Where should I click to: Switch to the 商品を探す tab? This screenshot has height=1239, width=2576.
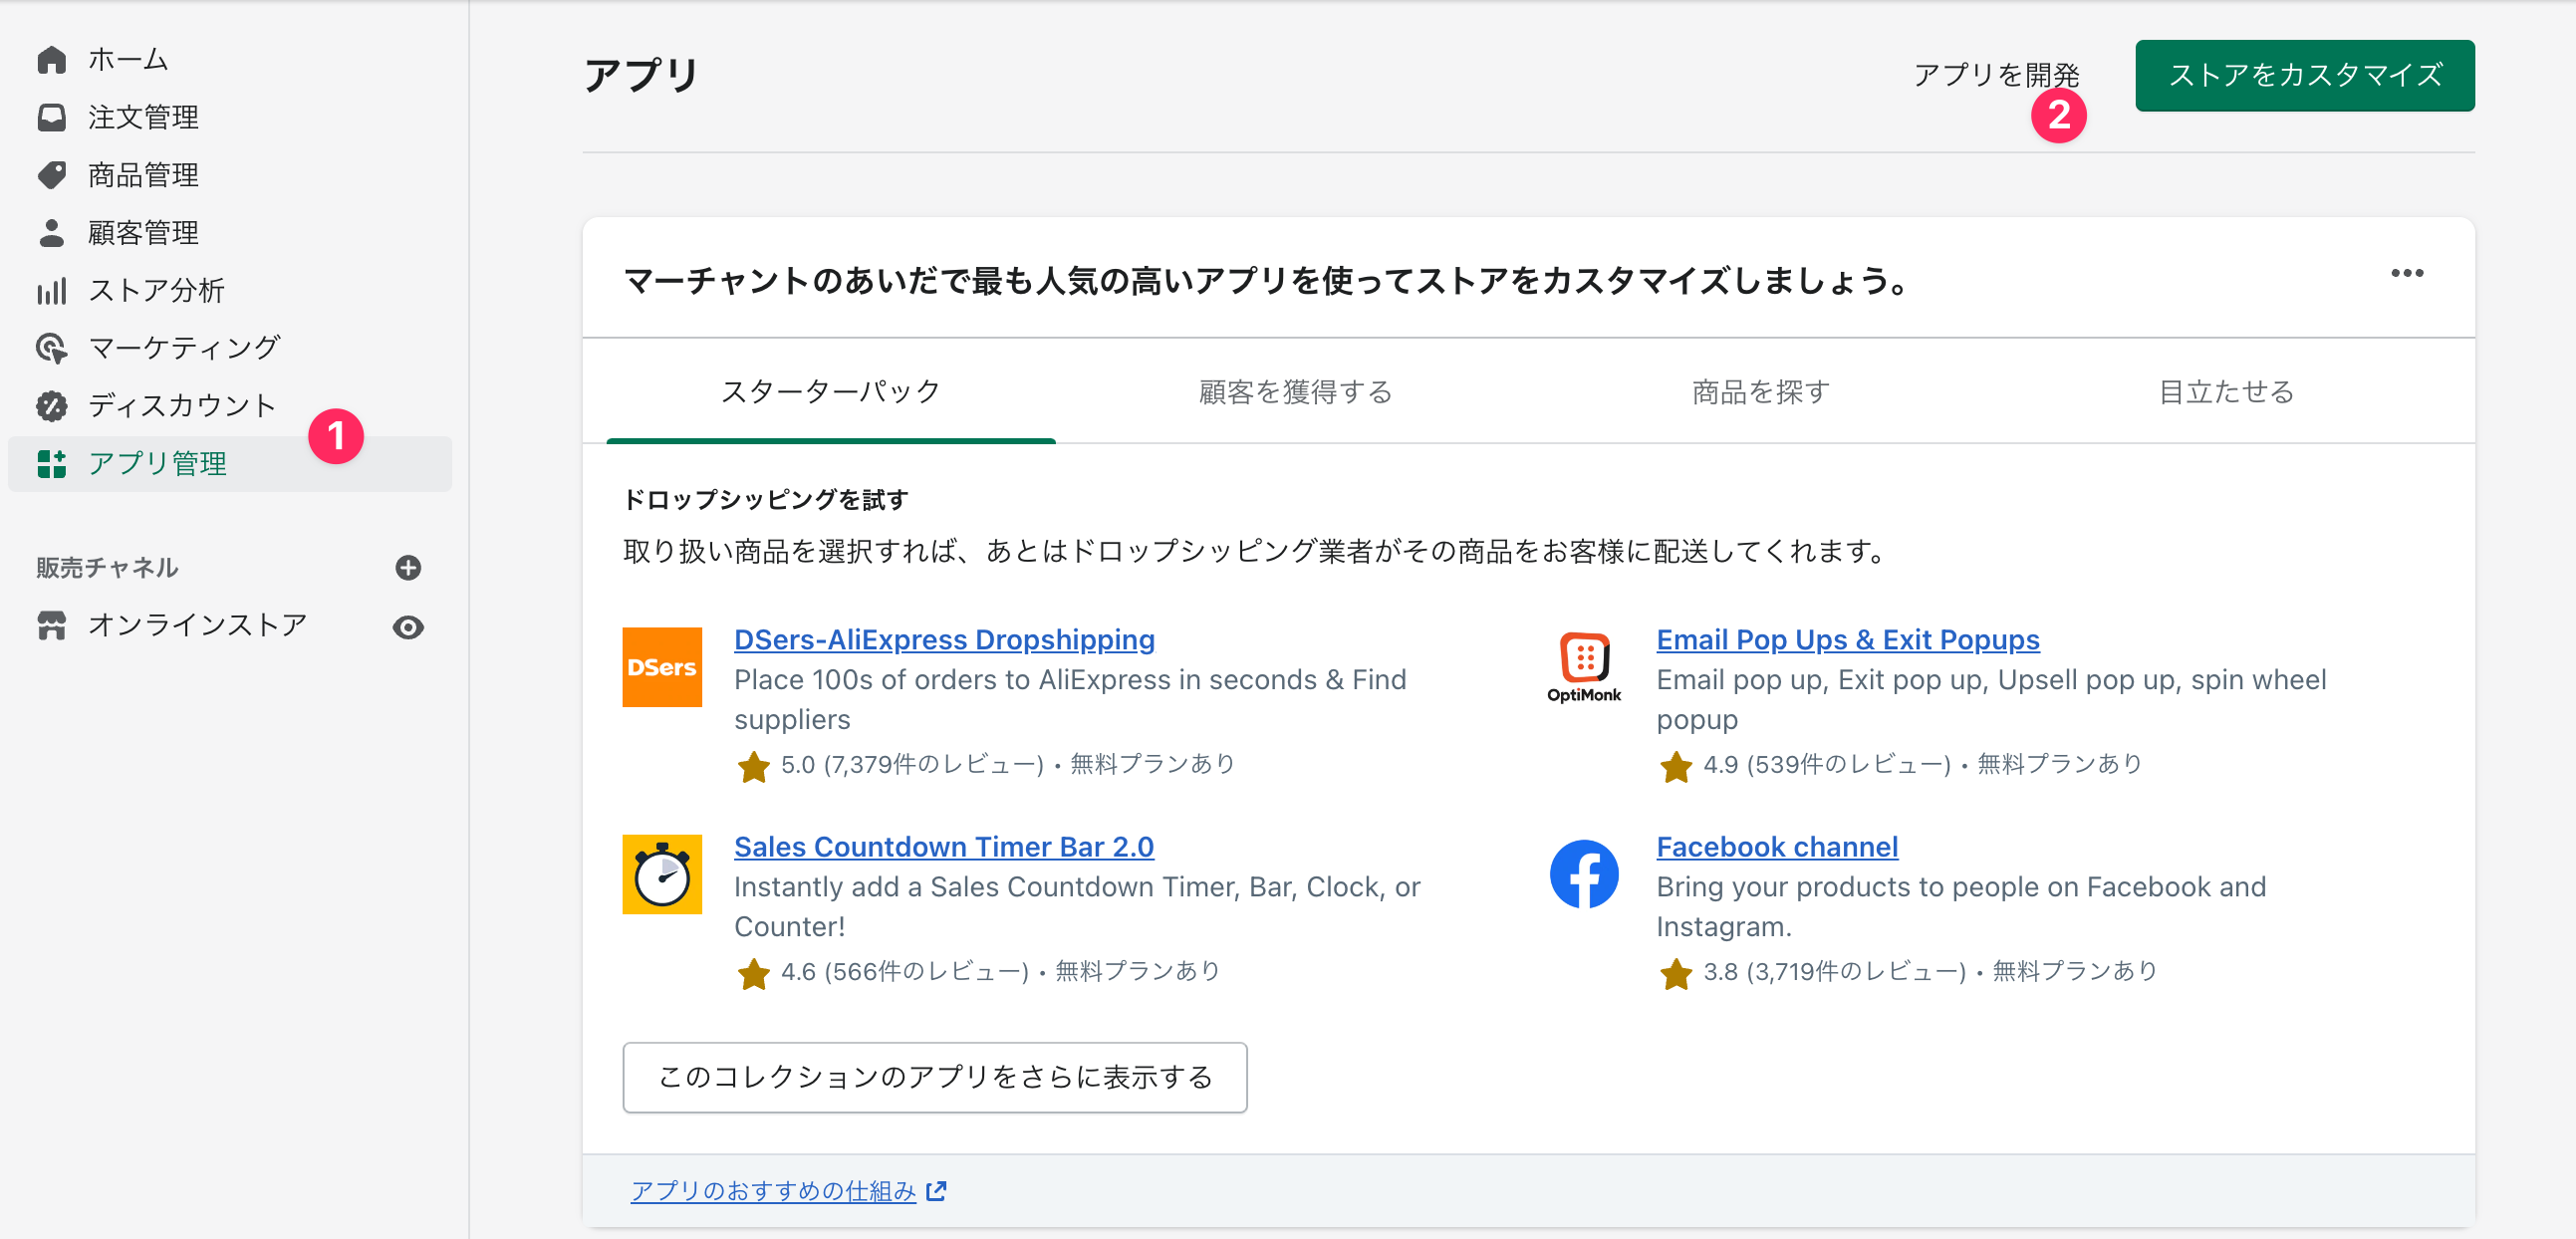click(x=1760, y=392)
